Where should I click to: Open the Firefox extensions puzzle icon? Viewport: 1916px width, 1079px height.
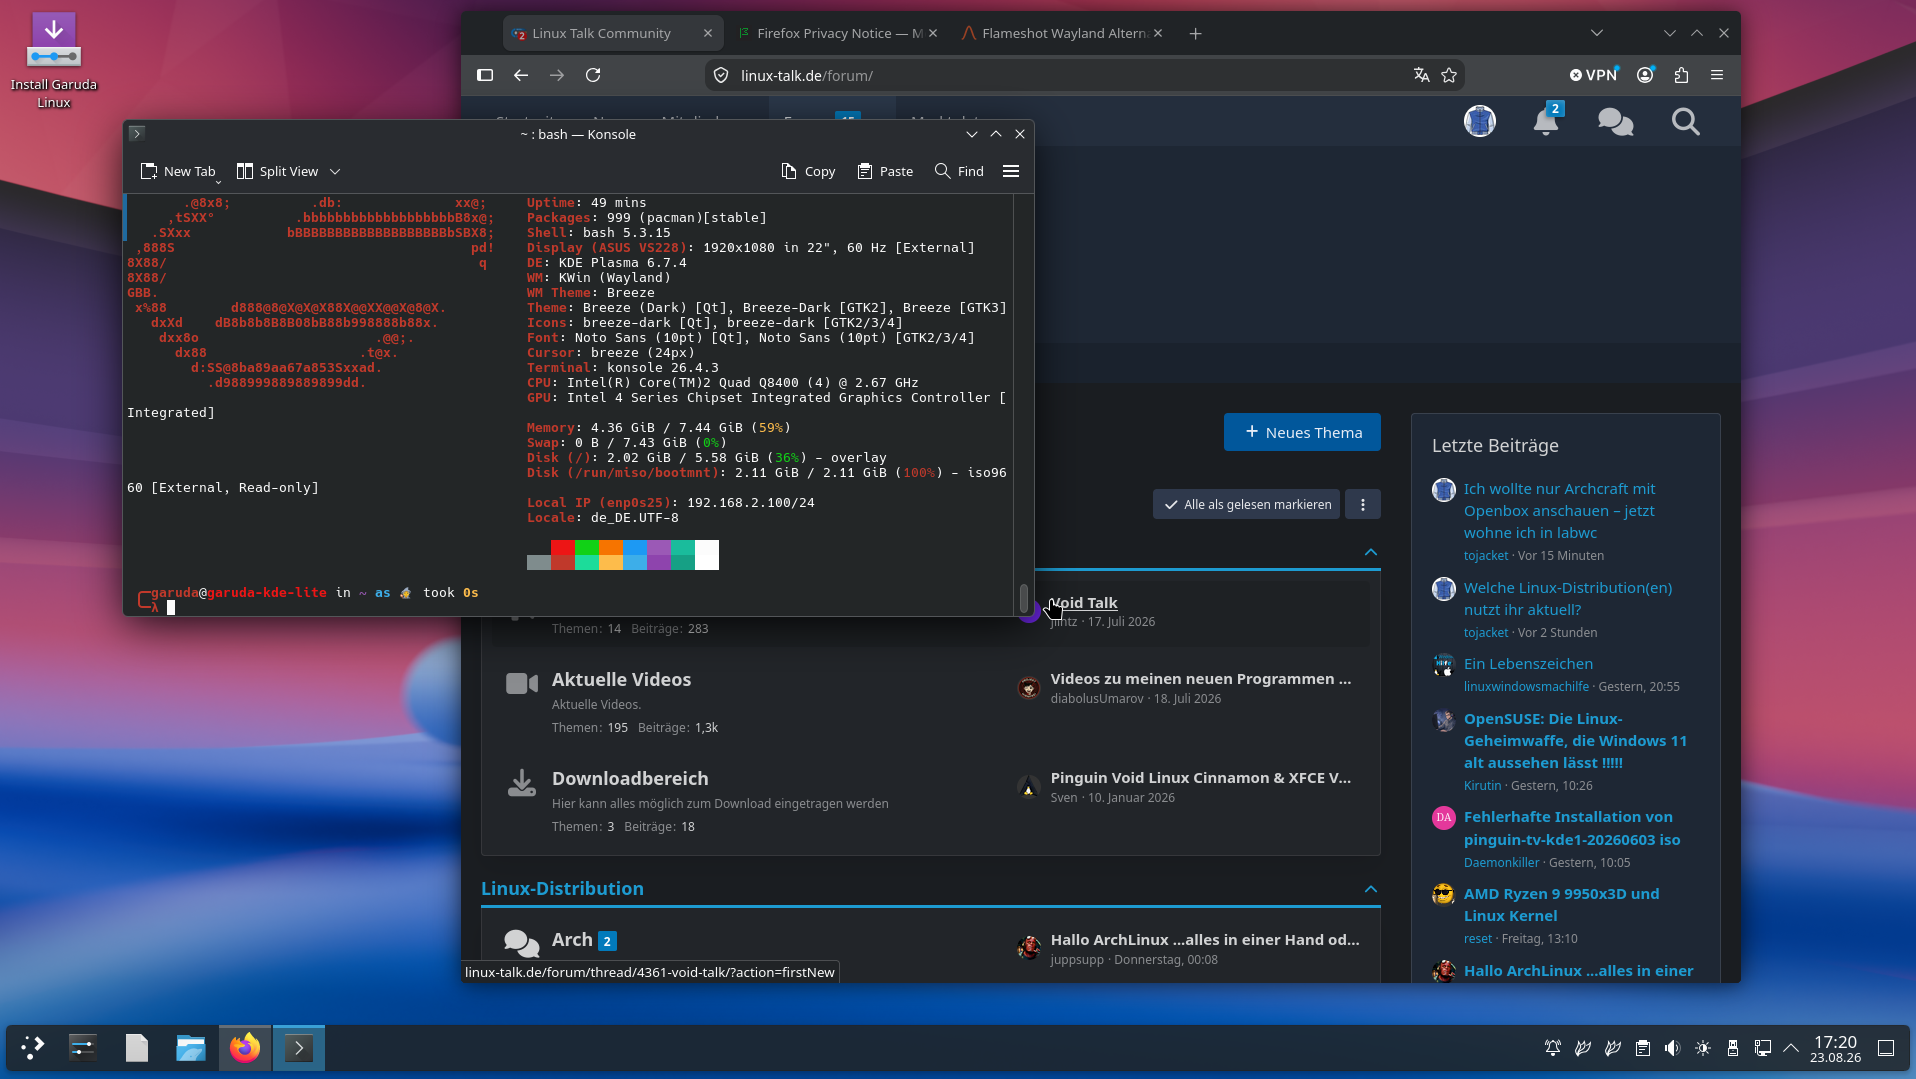(1681, 75)
